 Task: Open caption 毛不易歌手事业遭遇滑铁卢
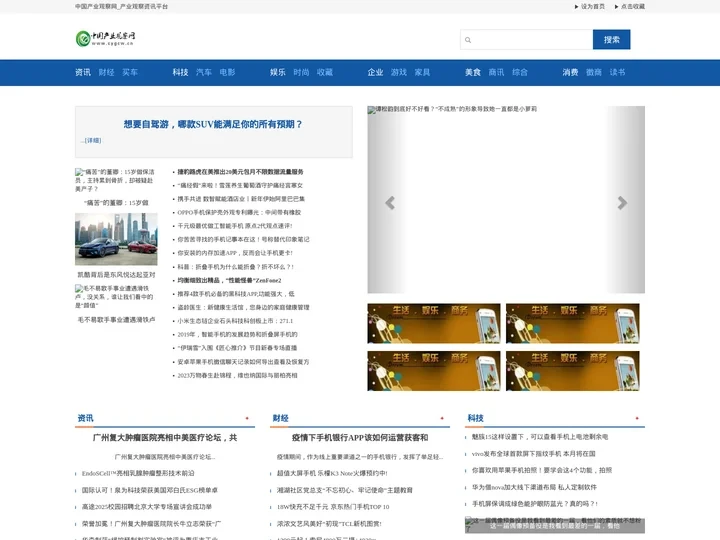tap(116, 320)
